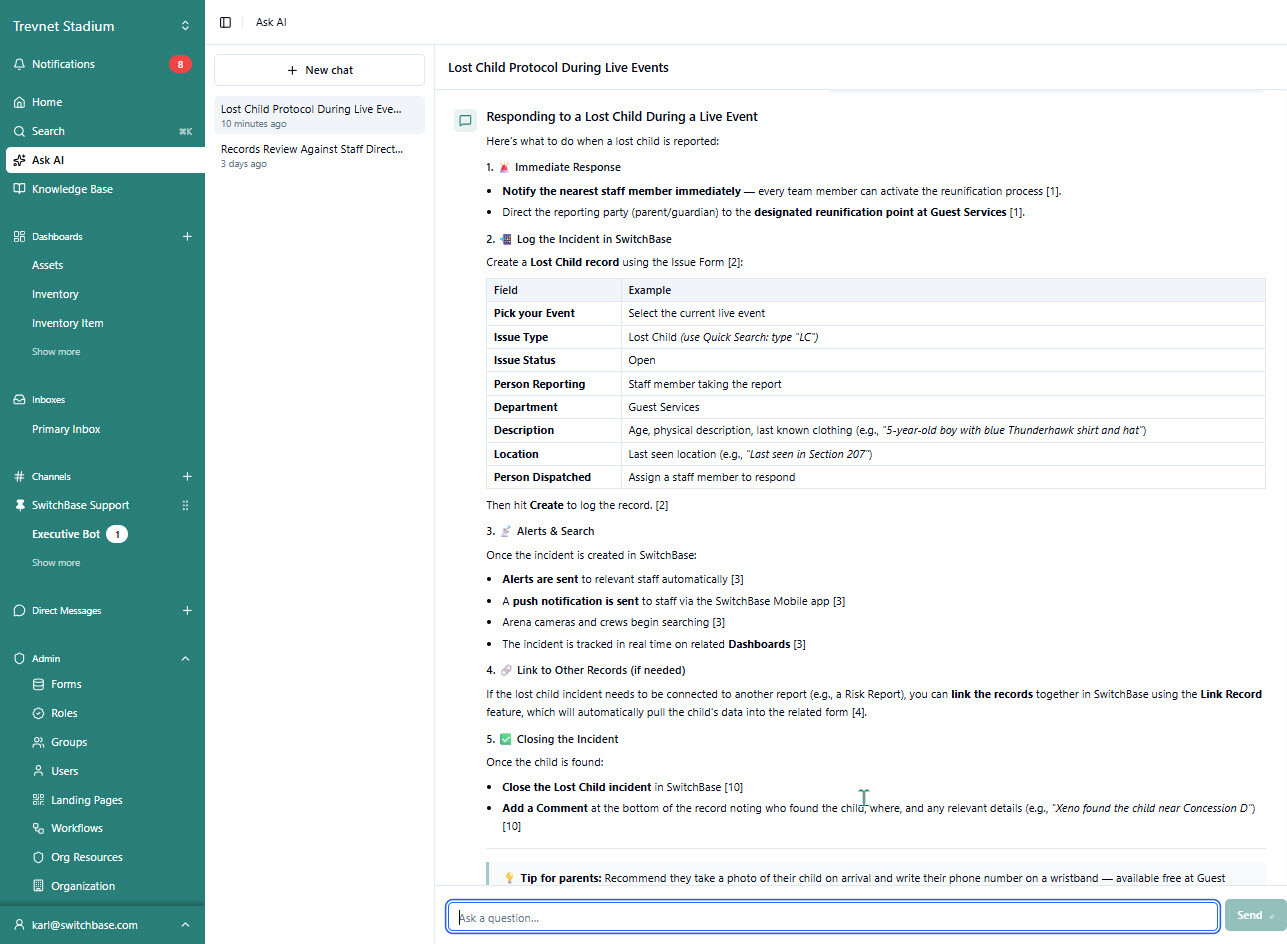Viewport: 1287px width, 944px height.
Task: Click the drag handle beside SwitchBase Support
Action: (x=185, y=506)
